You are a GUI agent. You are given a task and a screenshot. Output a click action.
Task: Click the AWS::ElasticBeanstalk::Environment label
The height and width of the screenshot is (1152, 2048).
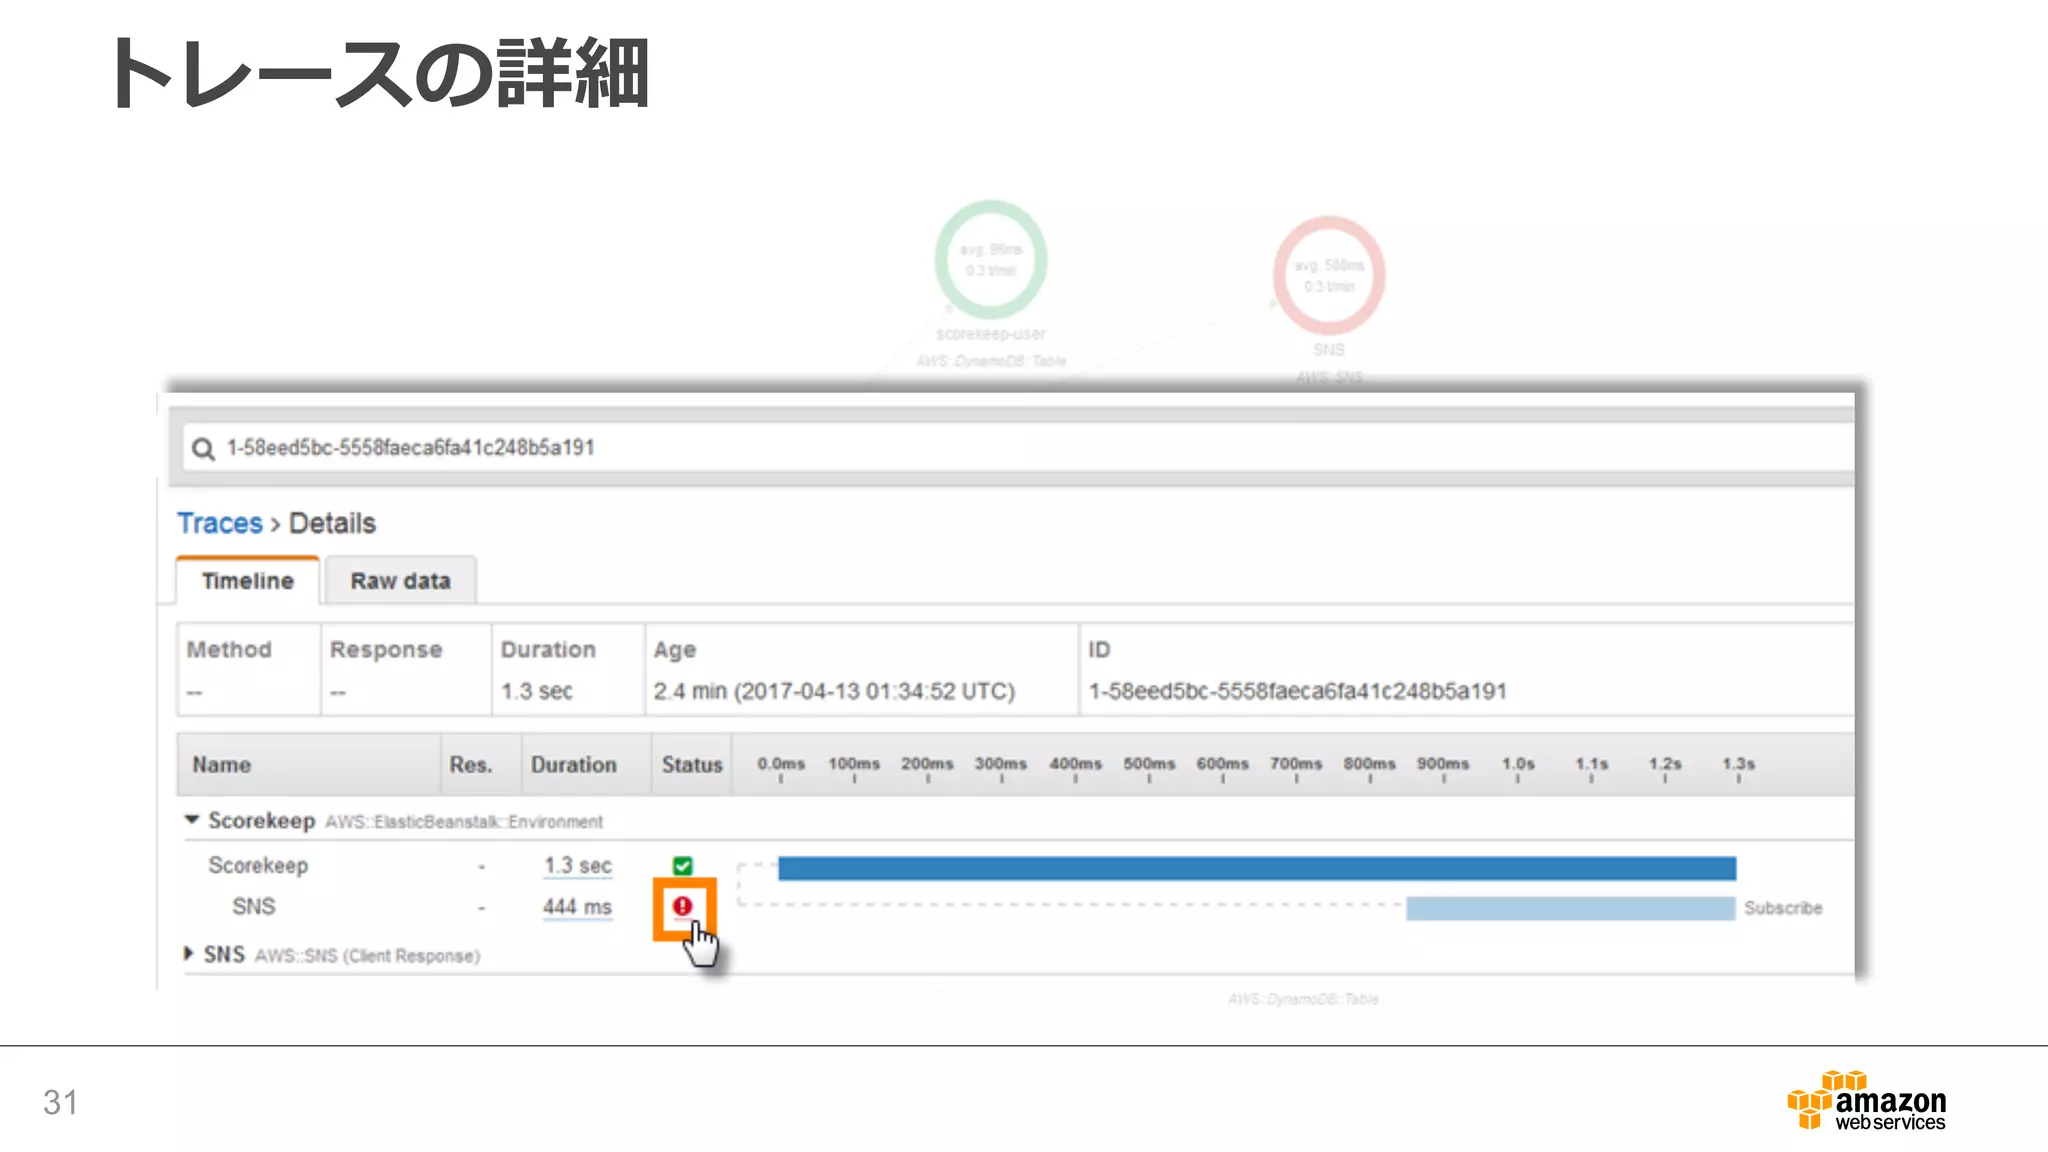coord(464,822)
